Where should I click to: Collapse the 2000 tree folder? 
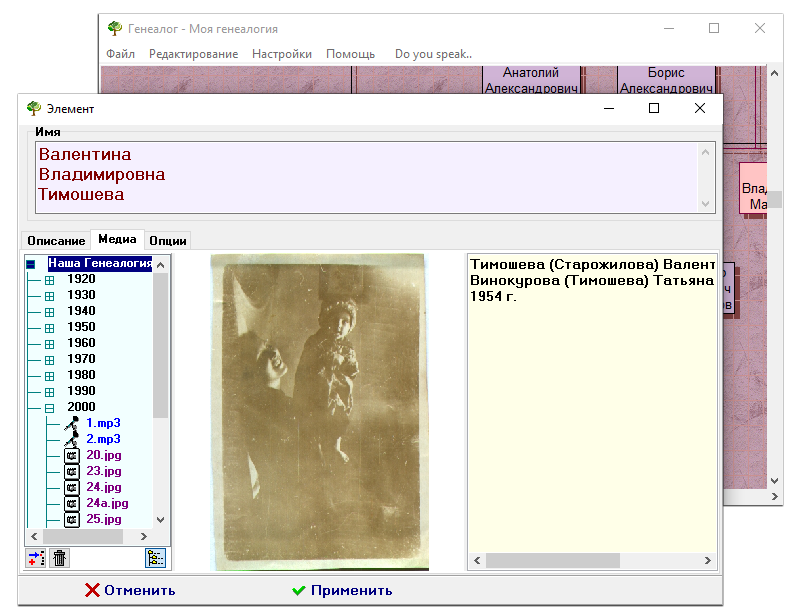[49, 407]
